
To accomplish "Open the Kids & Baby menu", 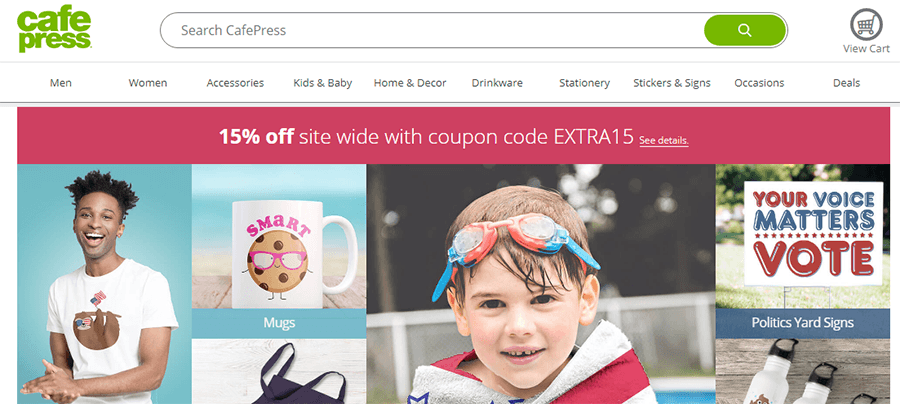I will pyautogui.click(x=323, y=83).
